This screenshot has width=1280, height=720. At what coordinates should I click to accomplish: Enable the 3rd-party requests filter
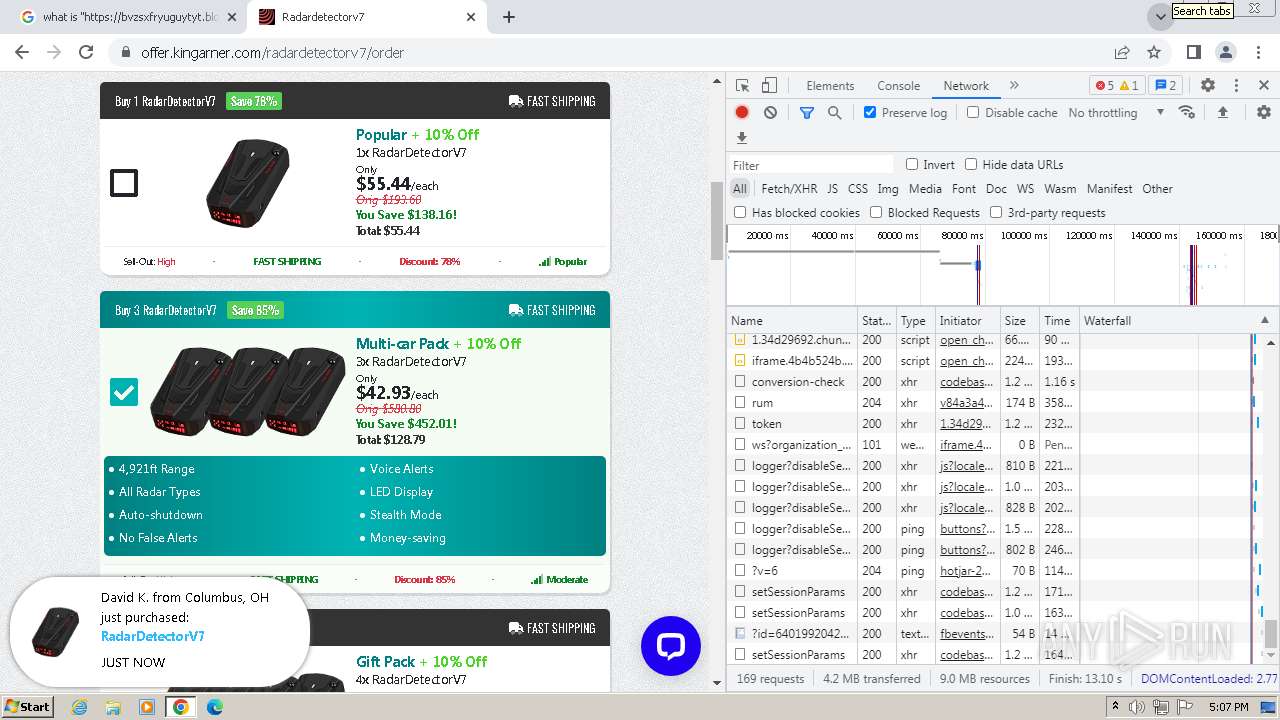pyautogui.click(x=996, y=213)
